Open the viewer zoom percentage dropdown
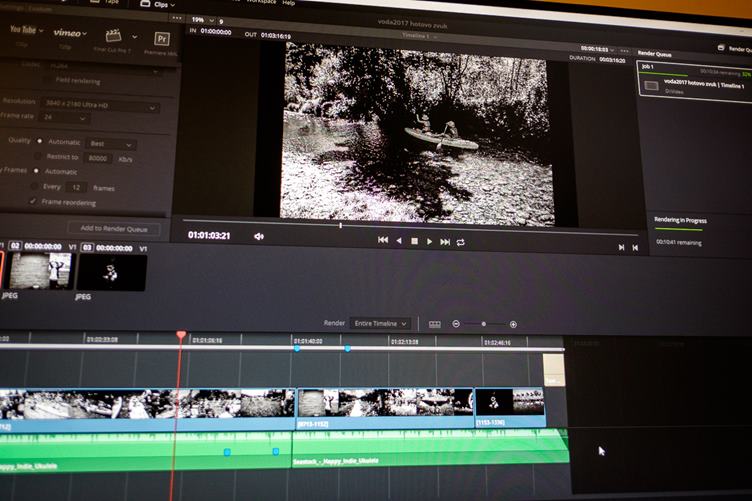The width and height of the screenshot is (752, 501). 203,20
